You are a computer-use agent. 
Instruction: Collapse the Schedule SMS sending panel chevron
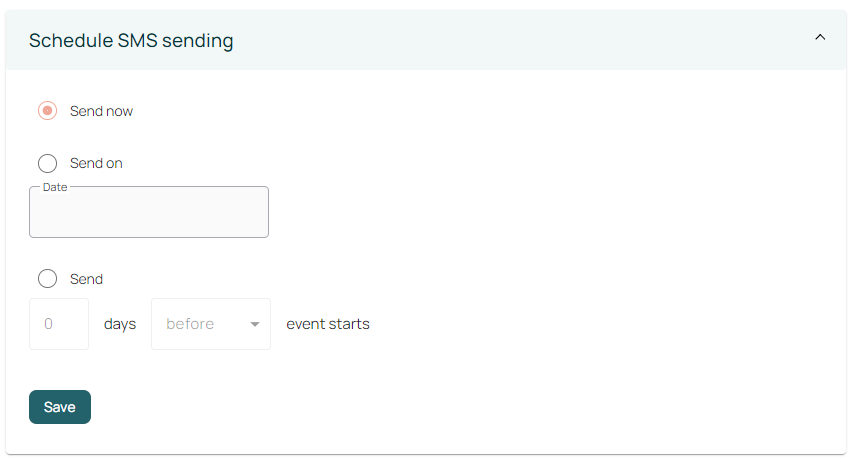pos(820,38)
